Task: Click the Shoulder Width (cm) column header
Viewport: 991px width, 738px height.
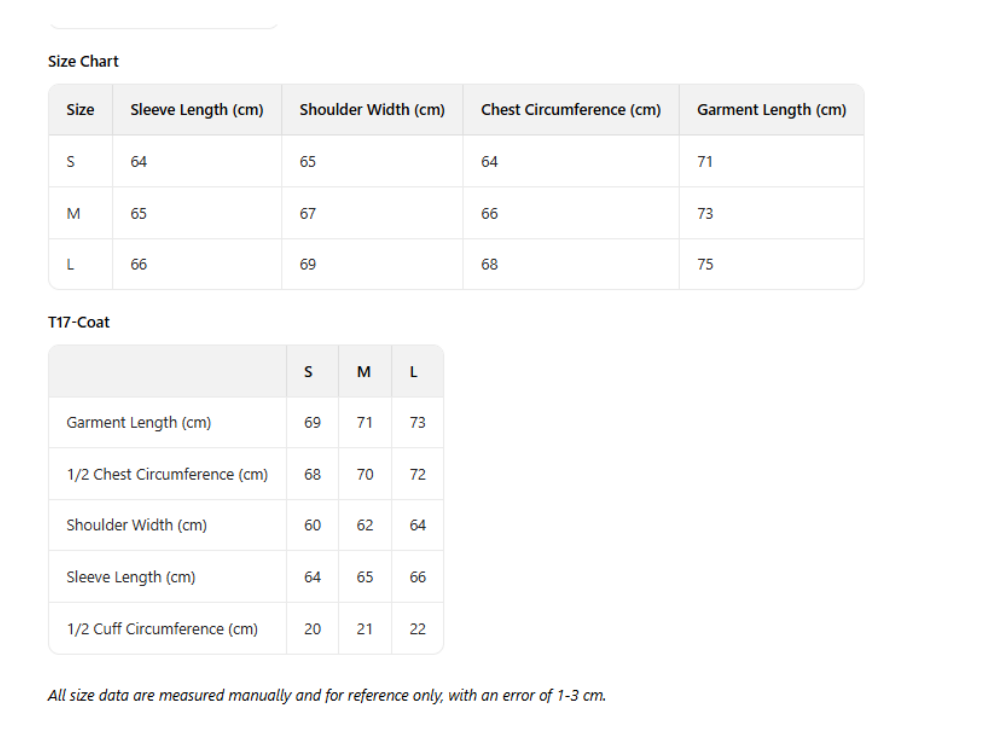Action: [x=372, y=110]
